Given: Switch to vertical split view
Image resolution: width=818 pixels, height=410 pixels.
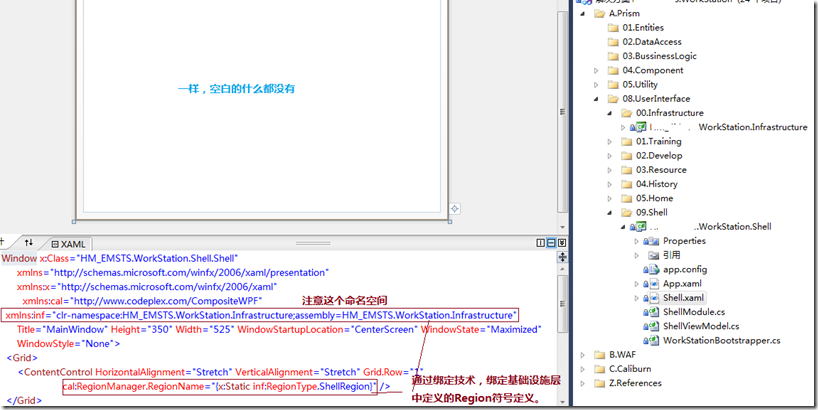Looking at the screenshot, I should (541, 243).
